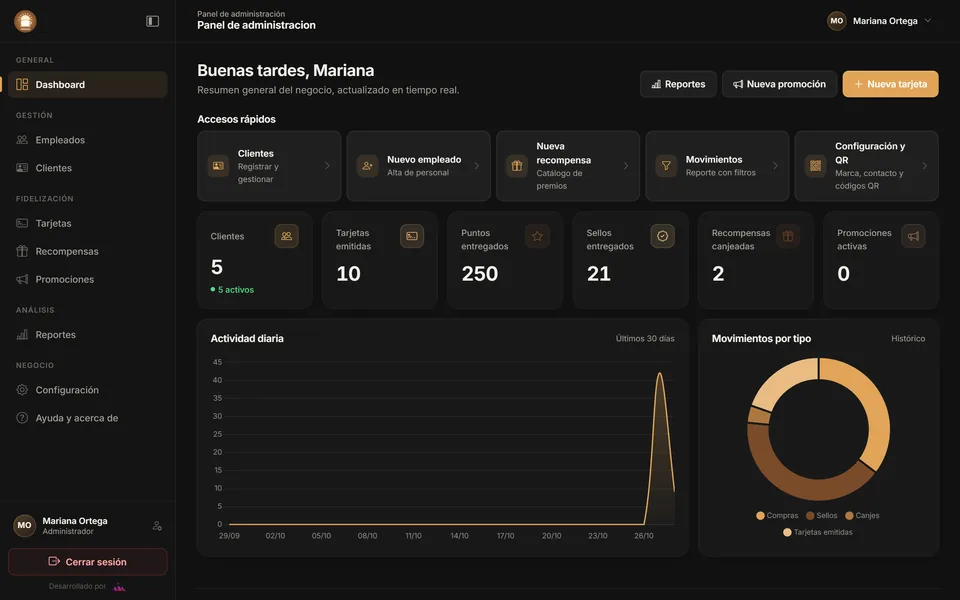Click the peak of the Actividad diaria chart
This screenshot has width=960, height=600.
tap(659, 373)
